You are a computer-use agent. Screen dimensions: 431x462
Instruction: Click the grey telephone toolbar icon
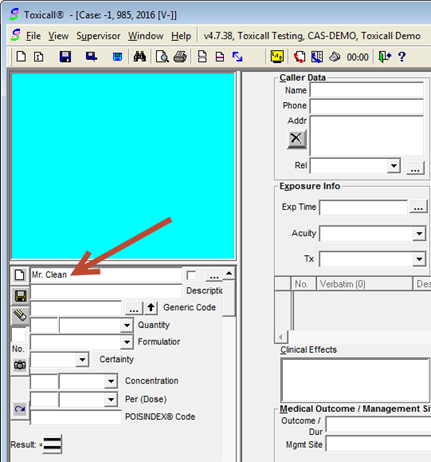tap(335, 57)
